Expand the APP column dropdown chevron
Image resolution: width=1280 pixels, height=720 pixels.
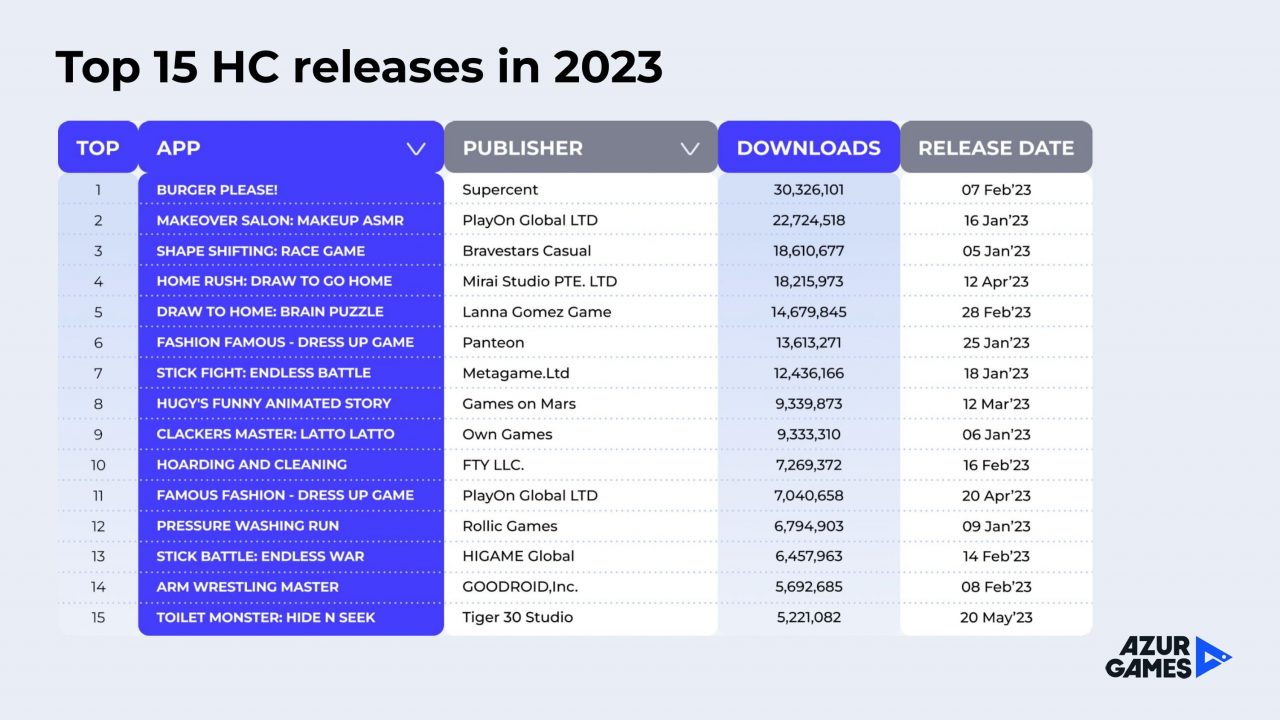[416, 149]
